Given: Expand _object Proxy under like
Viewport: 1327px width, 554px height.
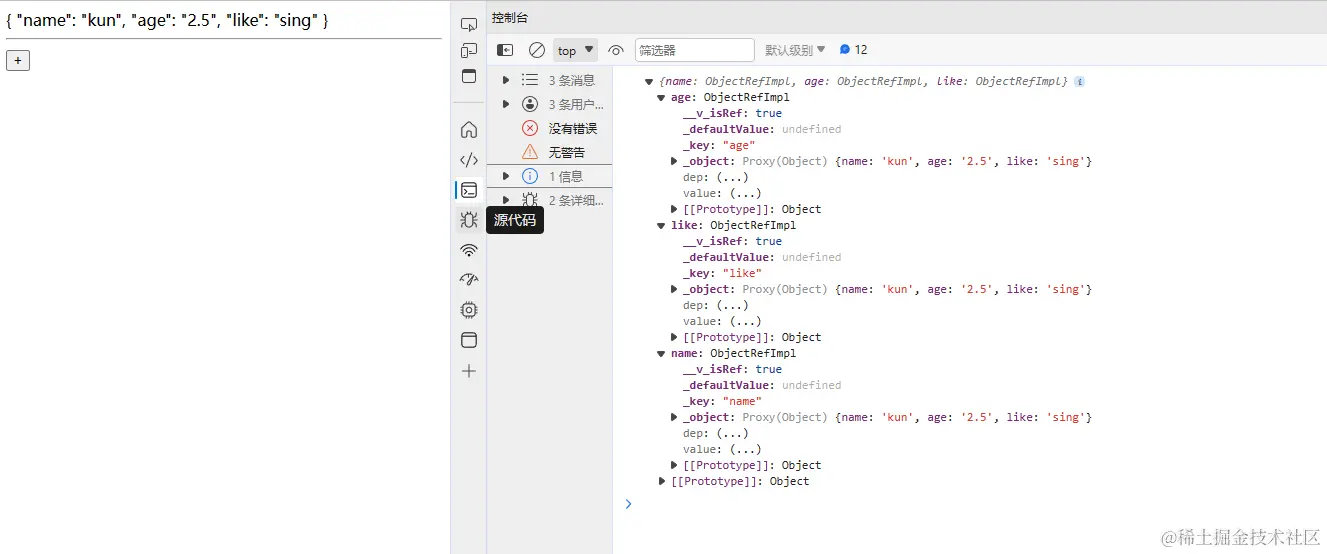Looking at the screenshot, I should tap(674, 289).
